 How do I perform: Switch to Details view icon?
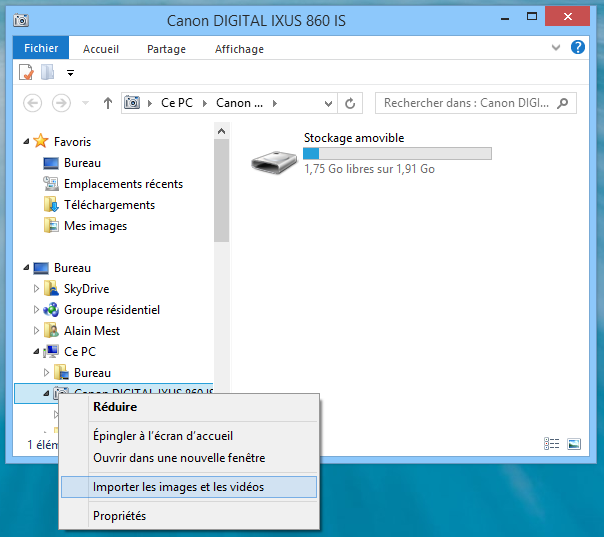tap(552, 444)
